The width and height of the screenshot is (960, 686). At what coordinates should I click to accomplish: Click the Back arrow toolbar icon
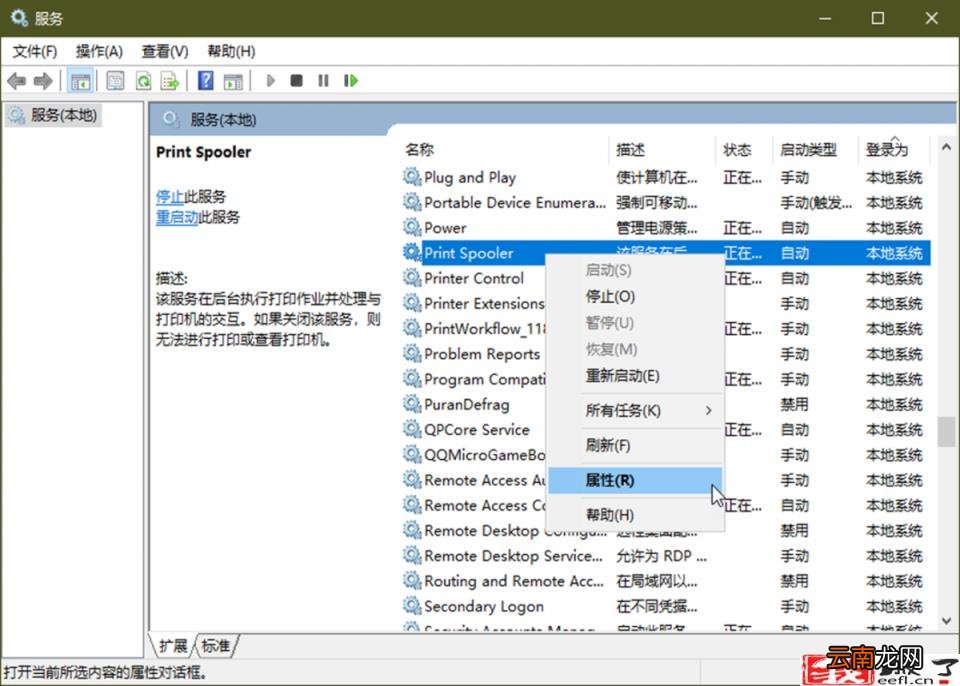17,81
